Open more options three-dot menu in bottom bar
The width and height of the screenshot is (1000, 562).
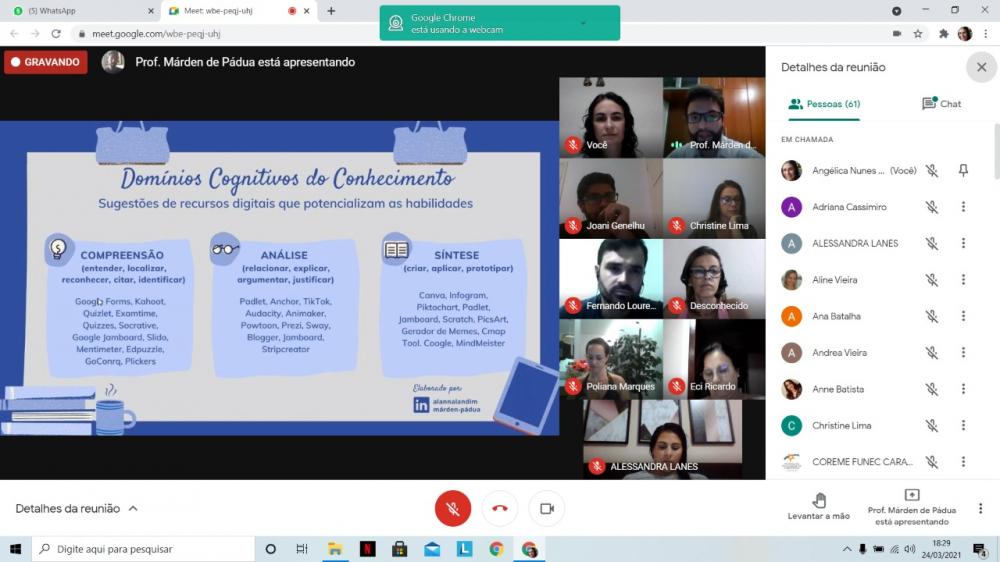tap(980, 508)
